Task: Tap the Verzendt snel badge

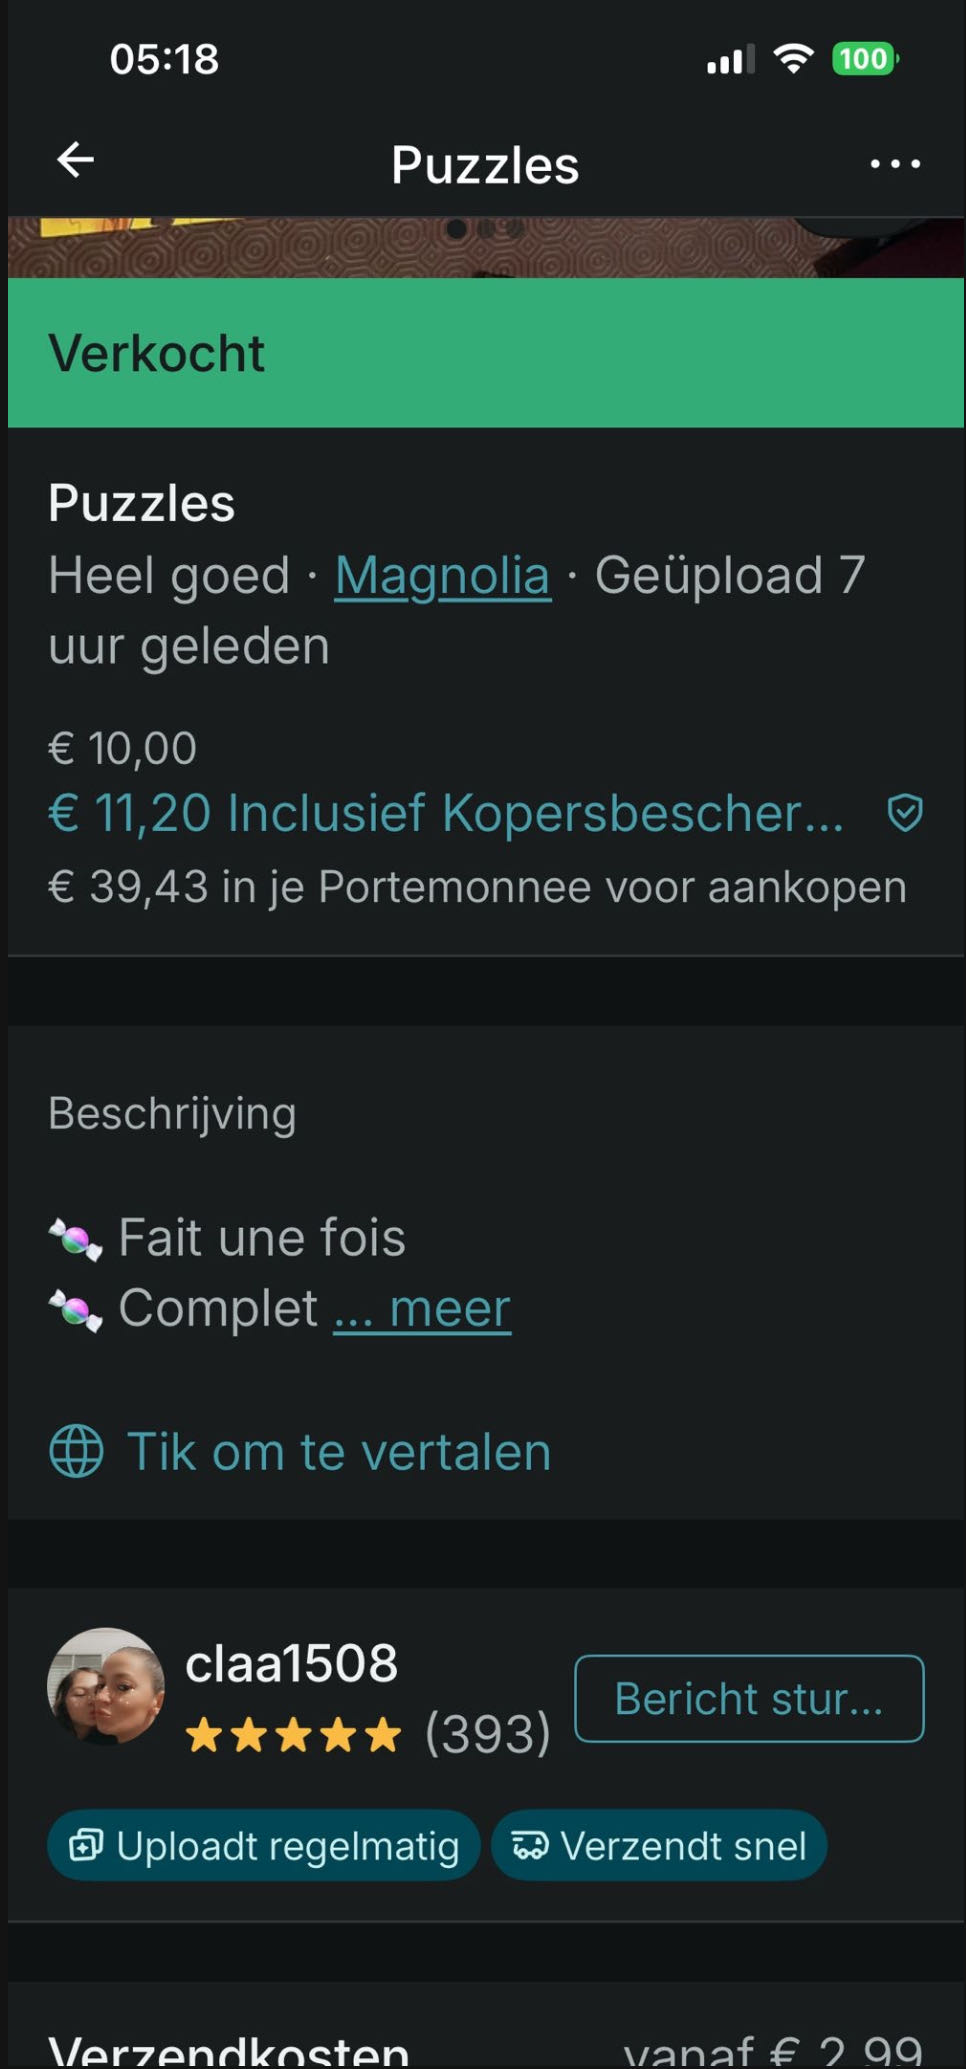Action: [x=659, y=1846]
